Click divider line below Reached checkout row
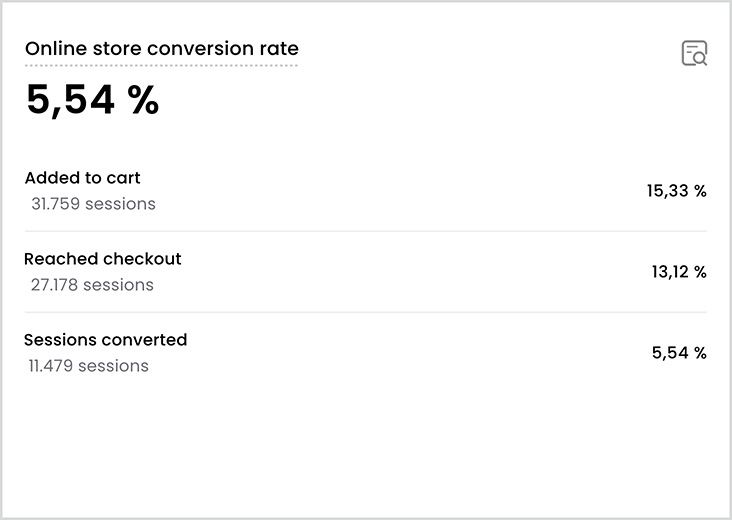This screenshot has width=732, height=520. click(x=365, y=313)
